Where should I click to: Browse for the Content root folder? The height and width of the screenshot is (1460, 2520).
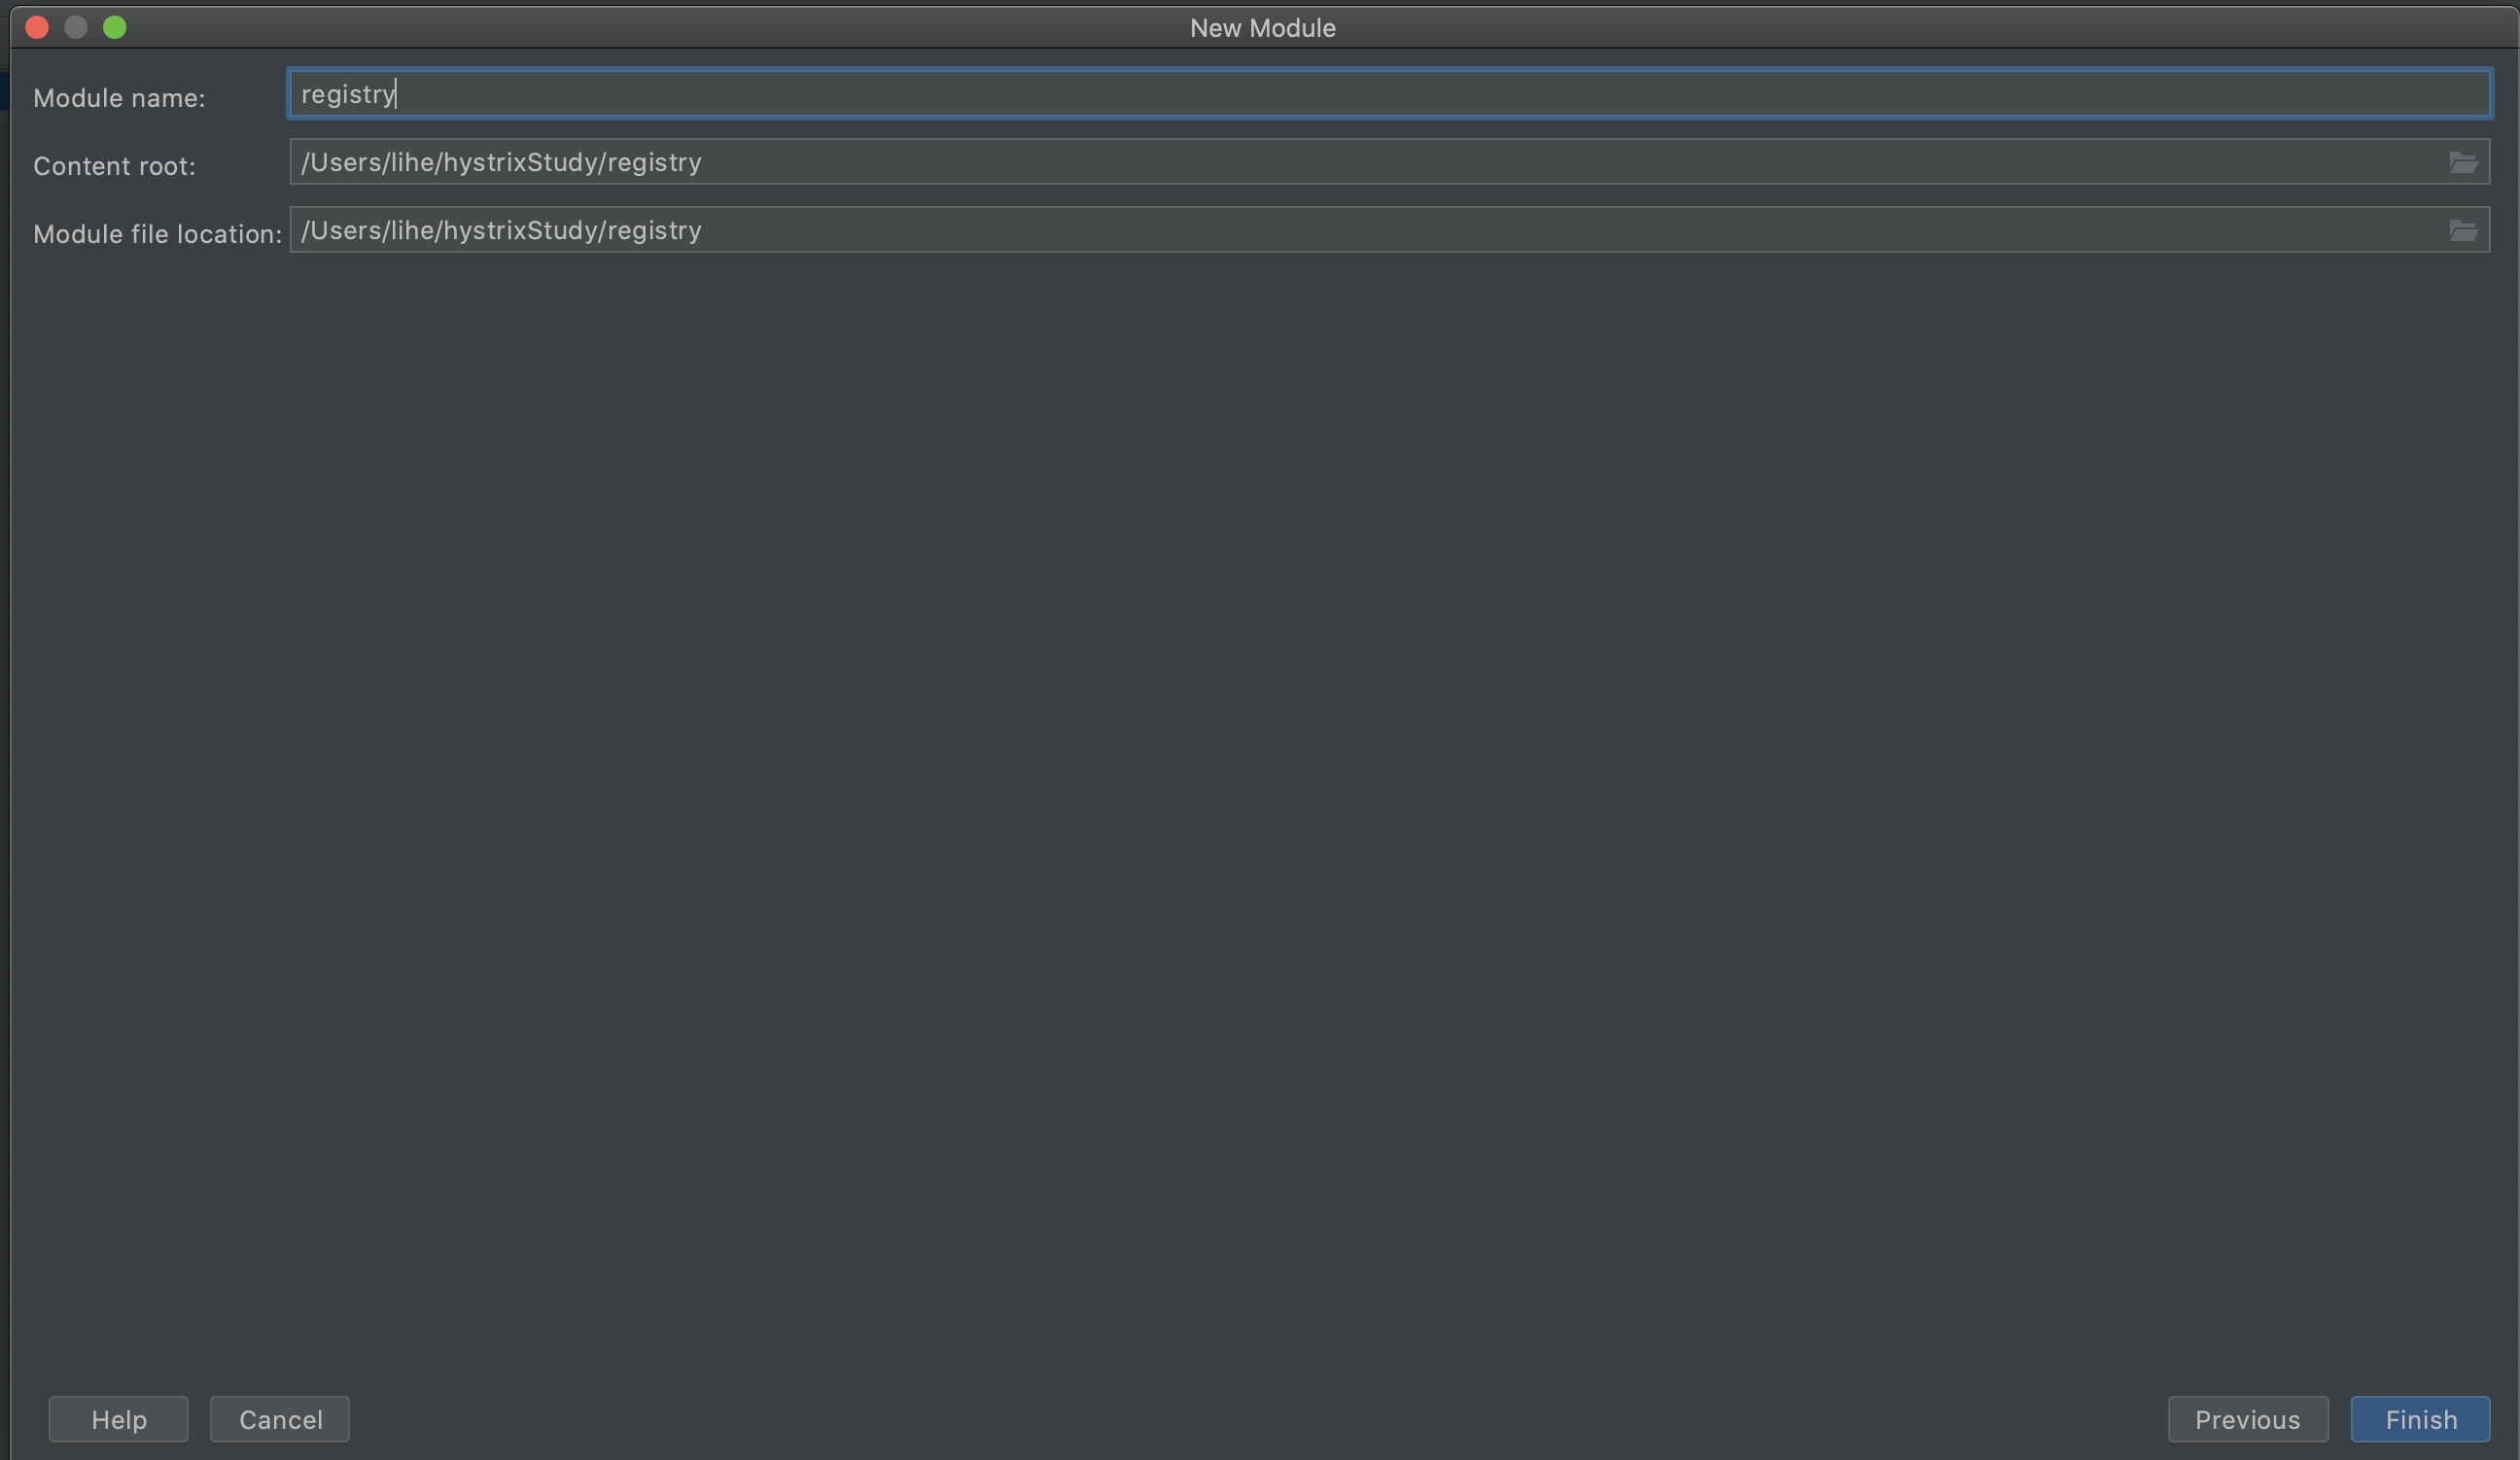point(2463,162)
